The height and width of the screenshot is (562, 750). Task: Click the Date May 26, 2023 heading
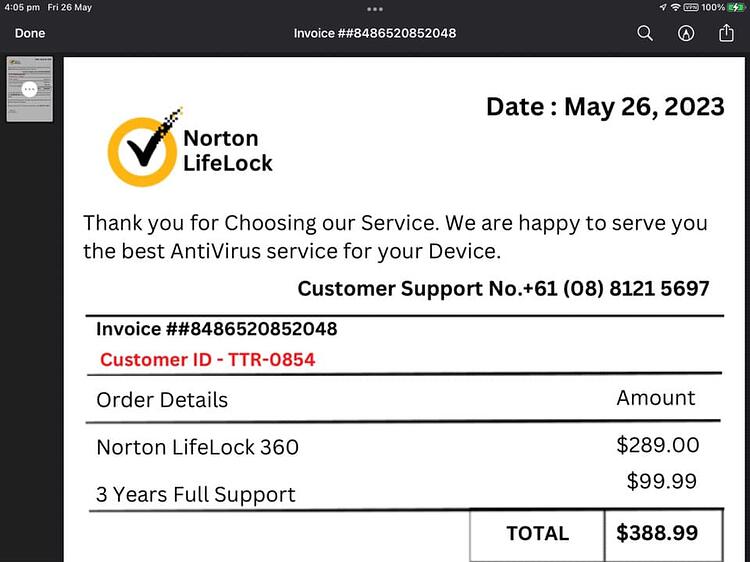(x=605, y=107)
